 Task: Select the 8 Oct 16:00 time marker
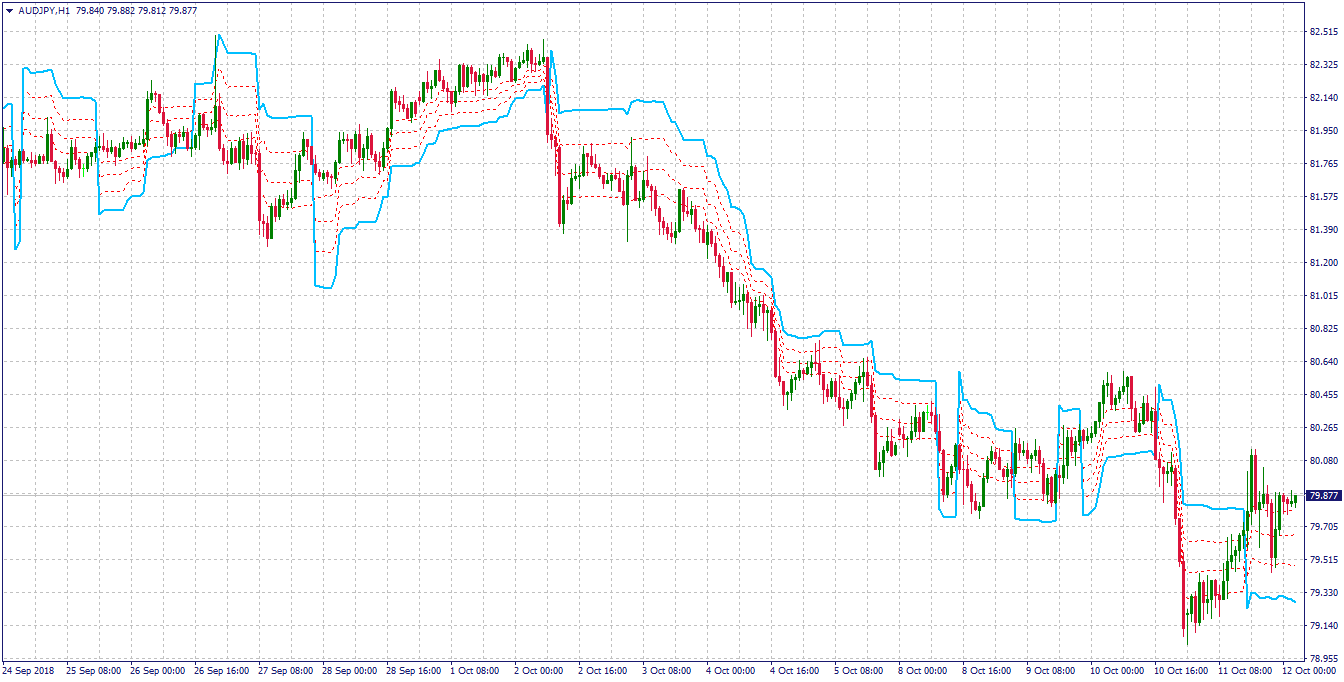(x=987, y=672)
